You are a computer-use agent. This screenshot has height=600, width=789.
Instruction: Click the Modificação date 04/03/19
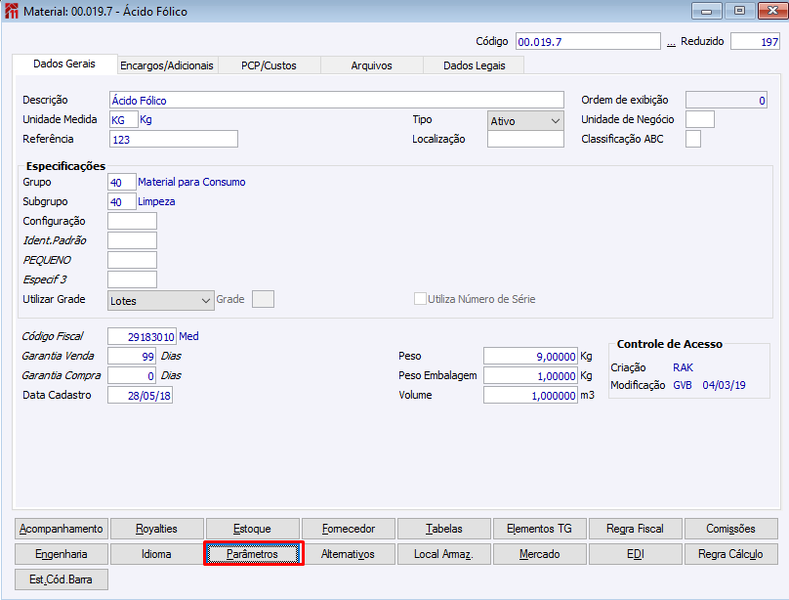(x=724, y=385)
